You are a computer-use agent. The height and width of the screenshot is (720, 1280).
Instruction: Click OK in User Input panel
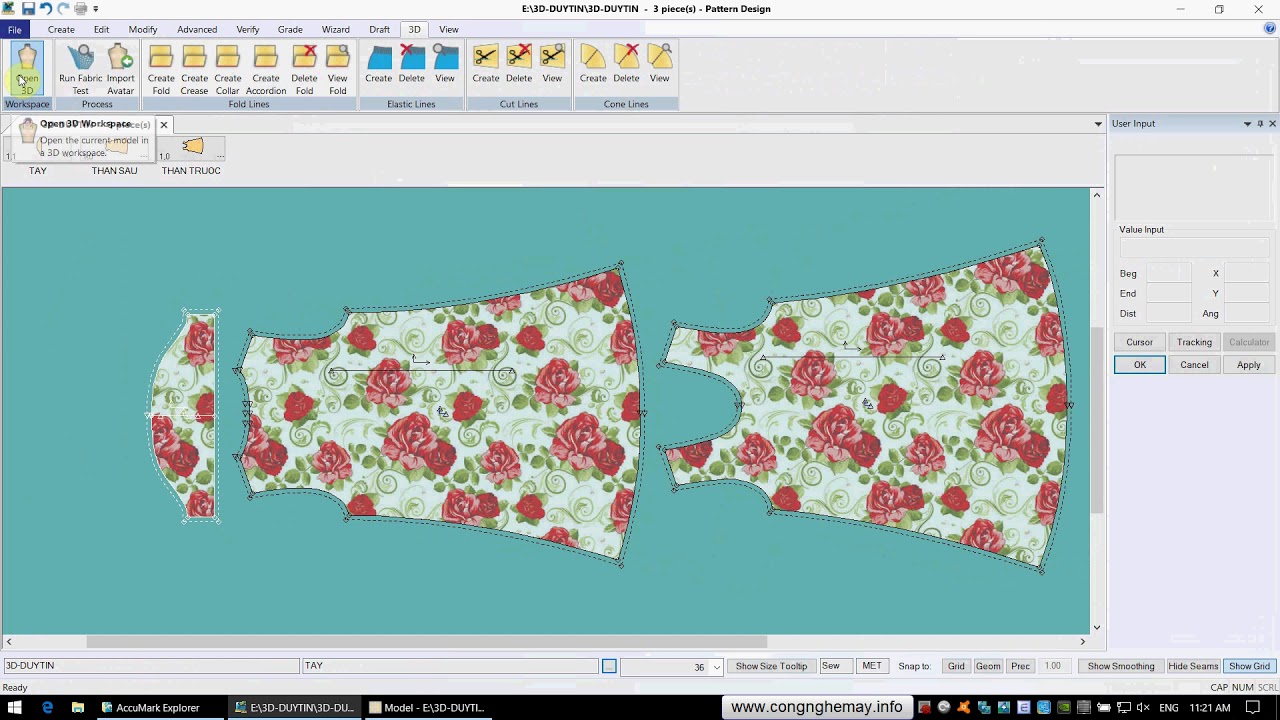click(x=1140, y=365)
